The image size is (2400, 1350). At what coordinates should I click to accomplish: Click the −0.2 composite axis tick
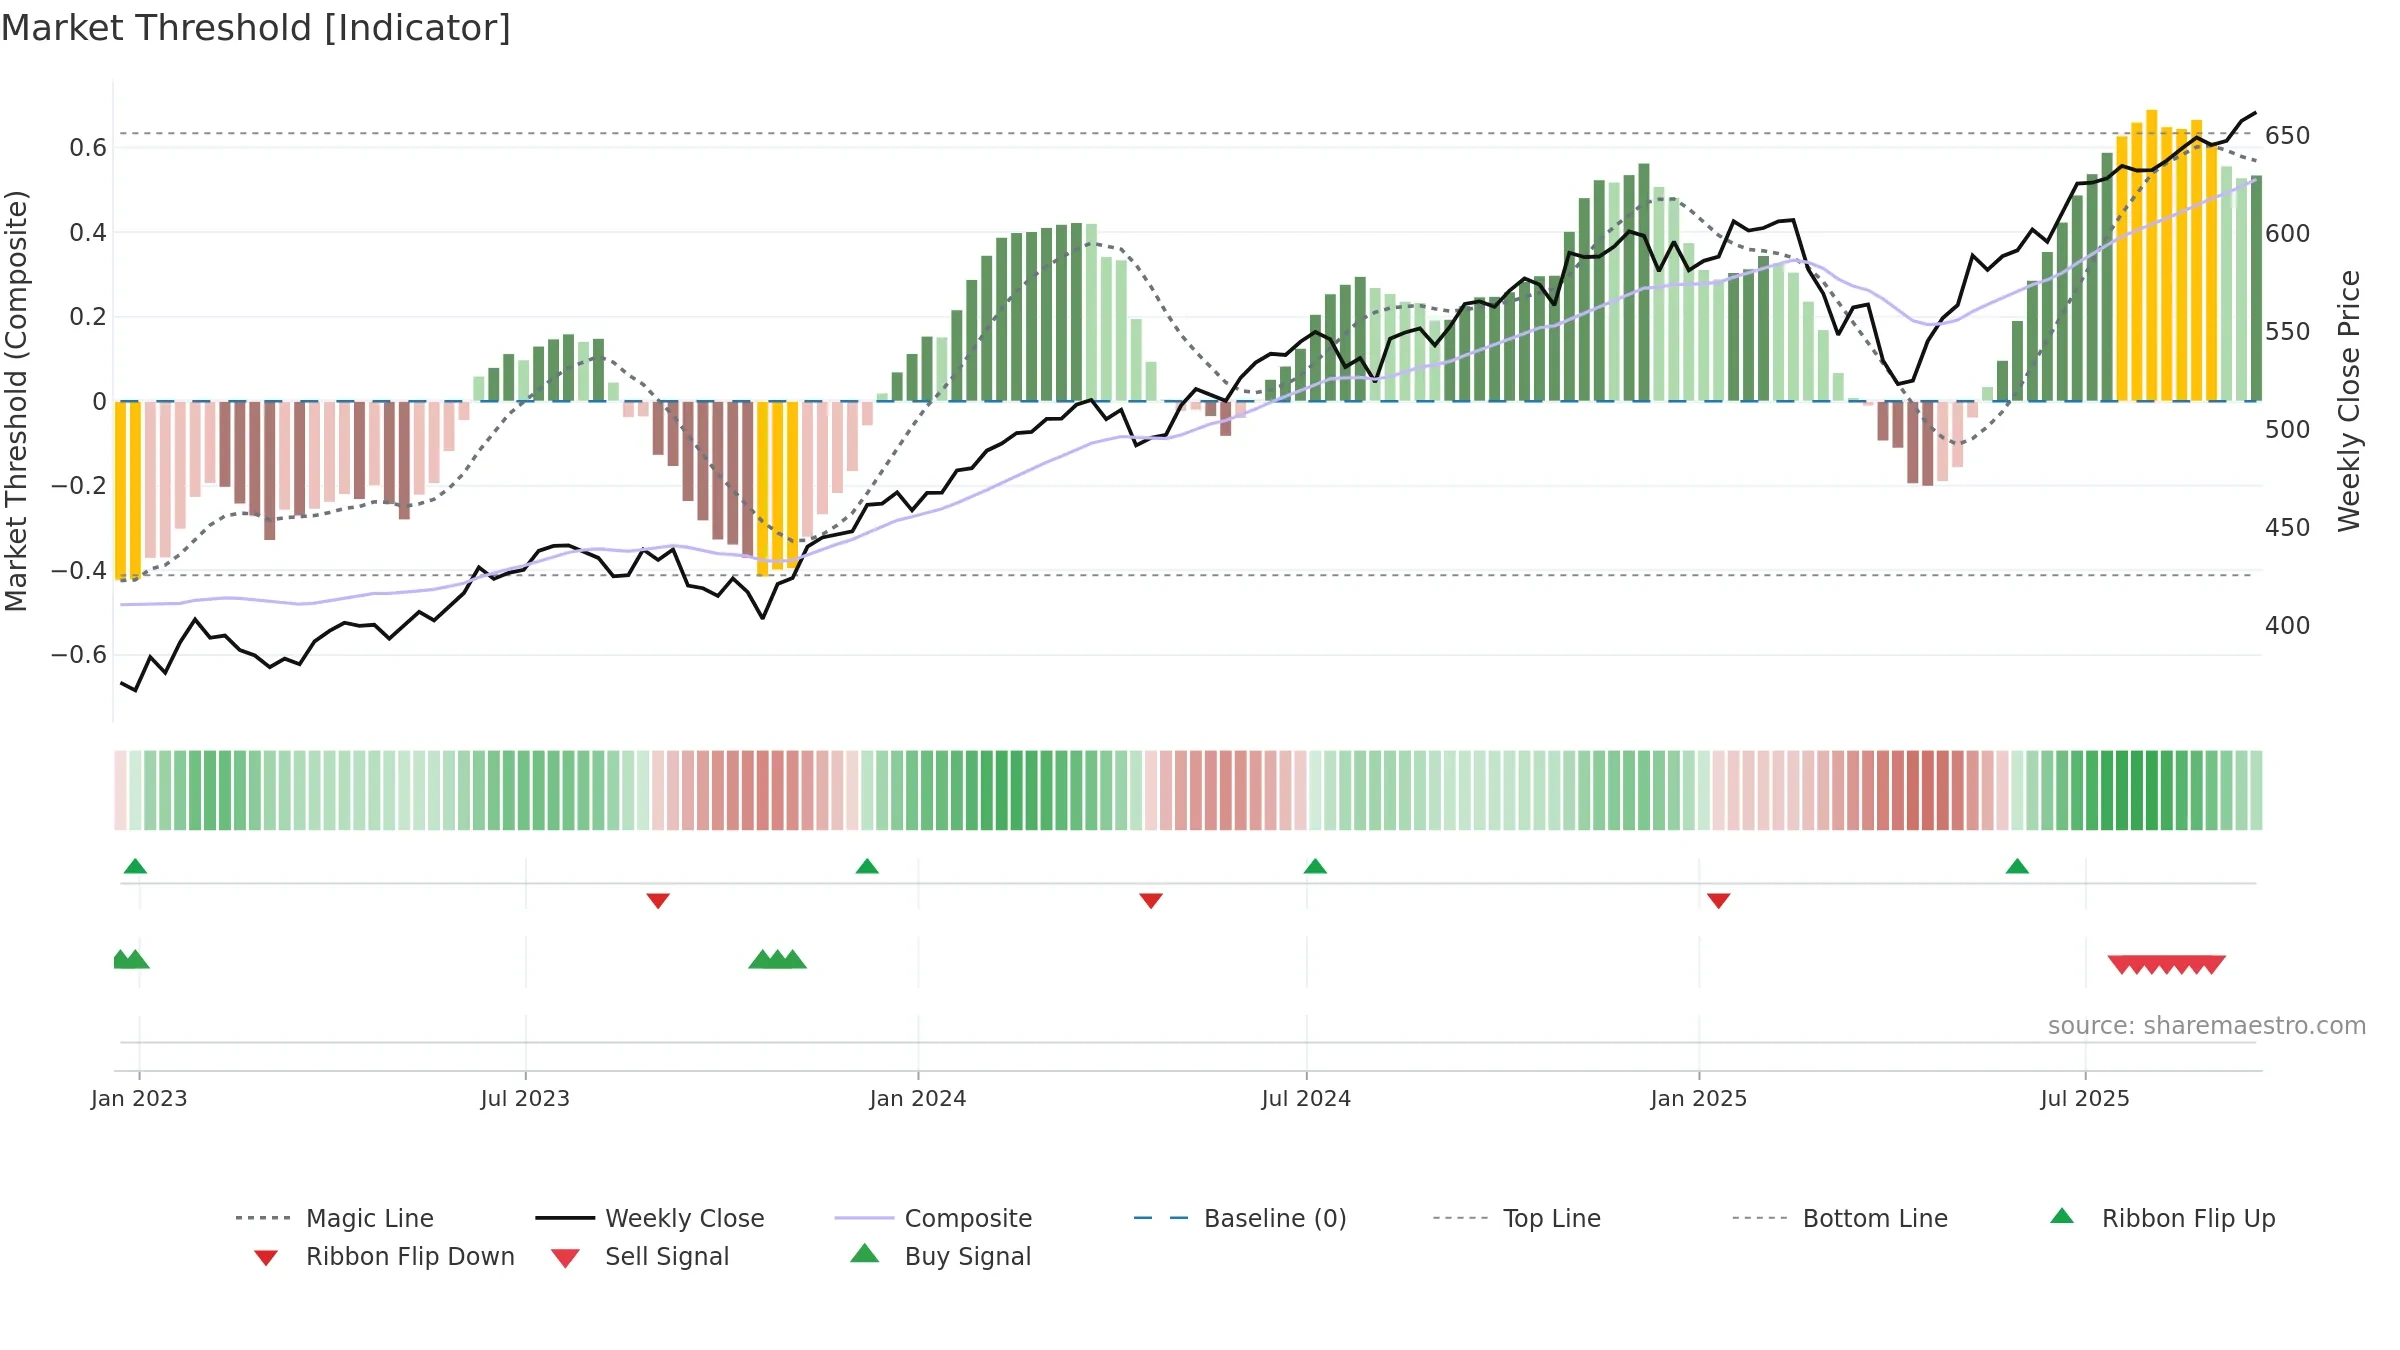coord(79,486)
